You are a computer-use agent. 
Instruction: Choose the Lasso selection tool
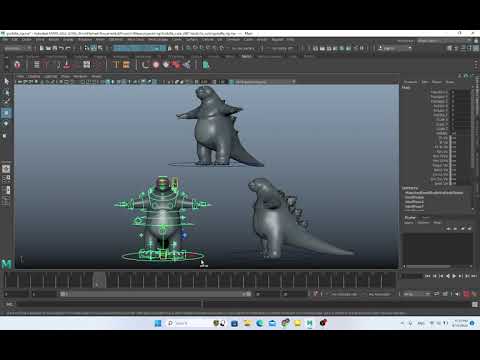click(x=6, y=92)
